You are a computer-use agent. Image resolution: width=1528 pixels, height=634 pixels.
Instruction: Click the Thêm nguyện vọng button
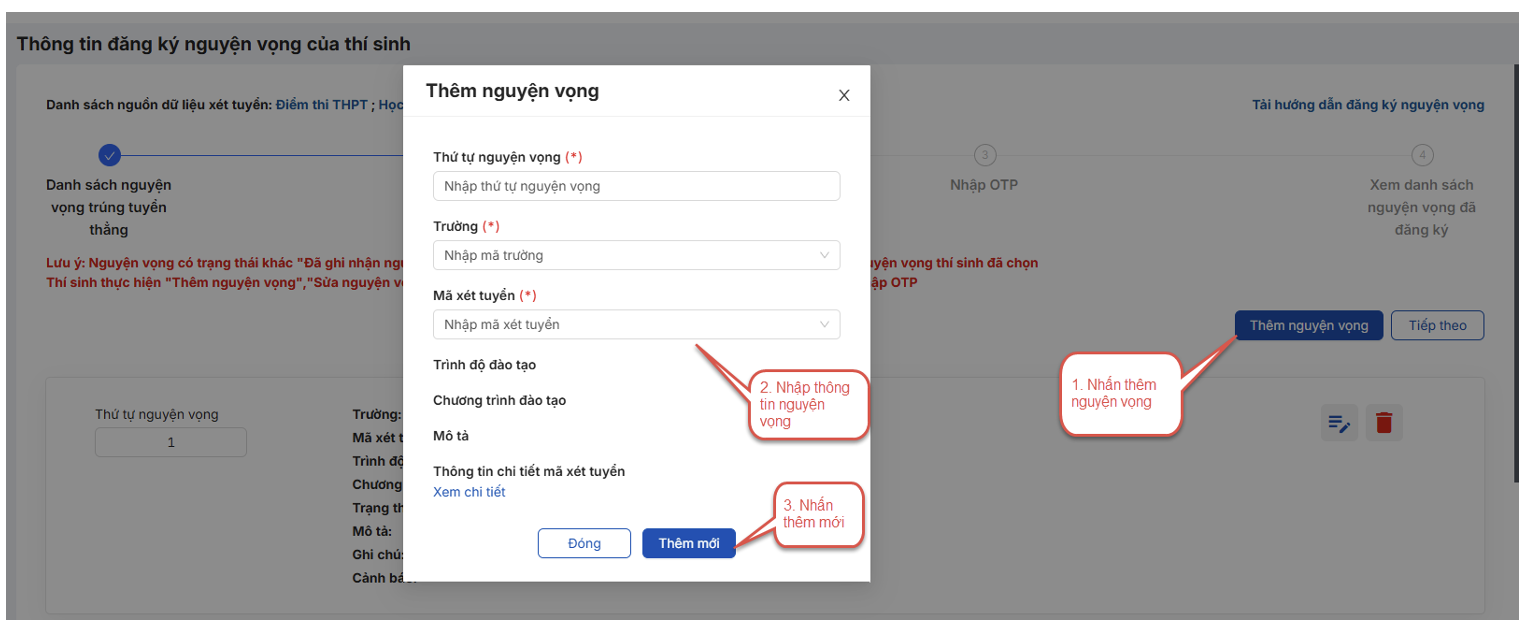click(1308, 325)
